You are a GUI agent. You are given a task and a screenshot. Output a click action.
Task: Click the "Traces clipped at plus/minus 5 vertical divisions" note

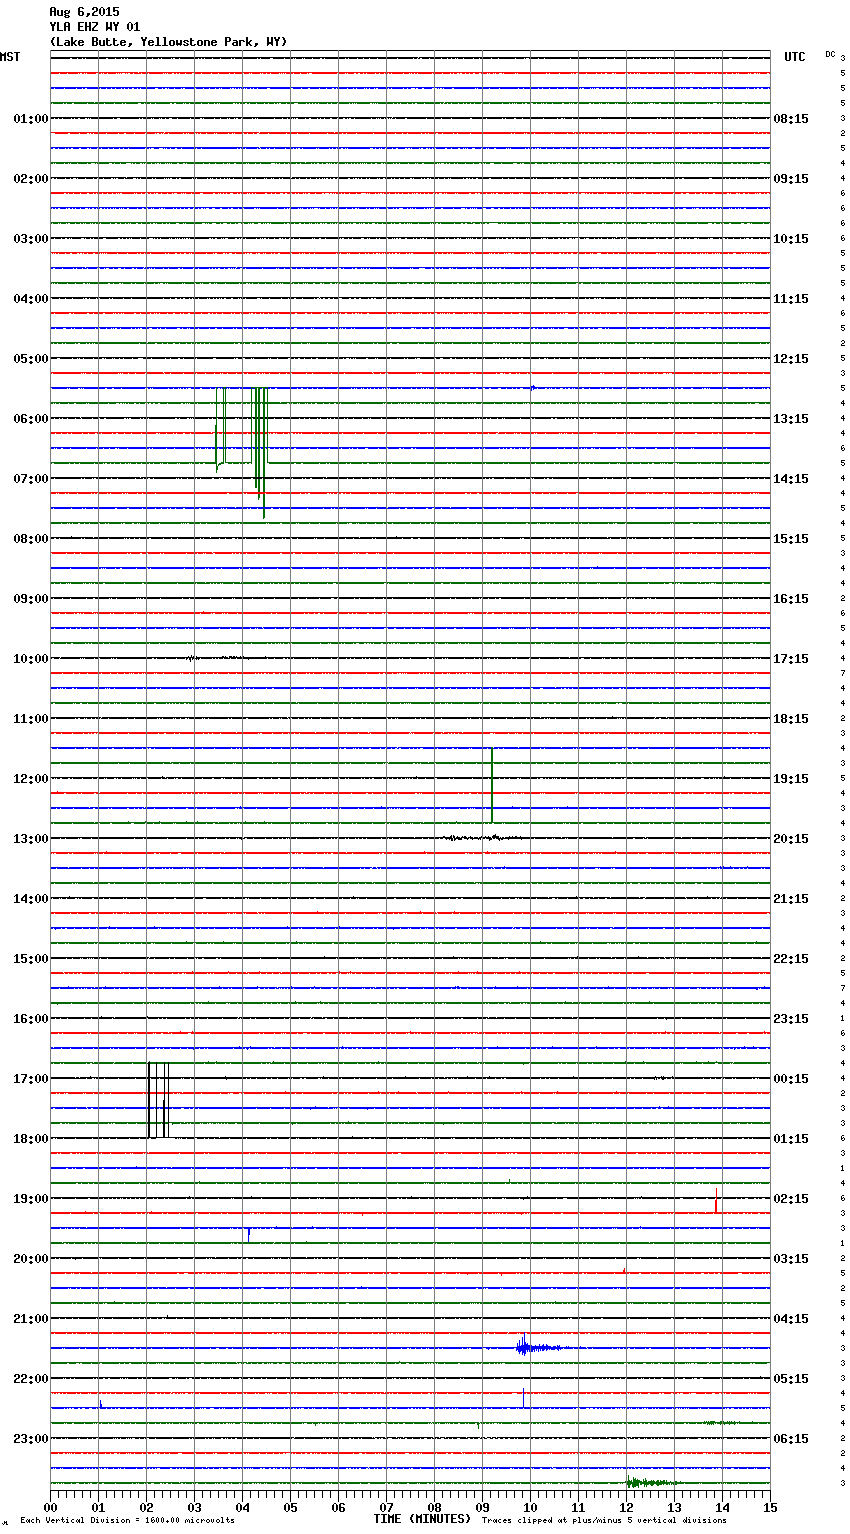point(604,1521)
